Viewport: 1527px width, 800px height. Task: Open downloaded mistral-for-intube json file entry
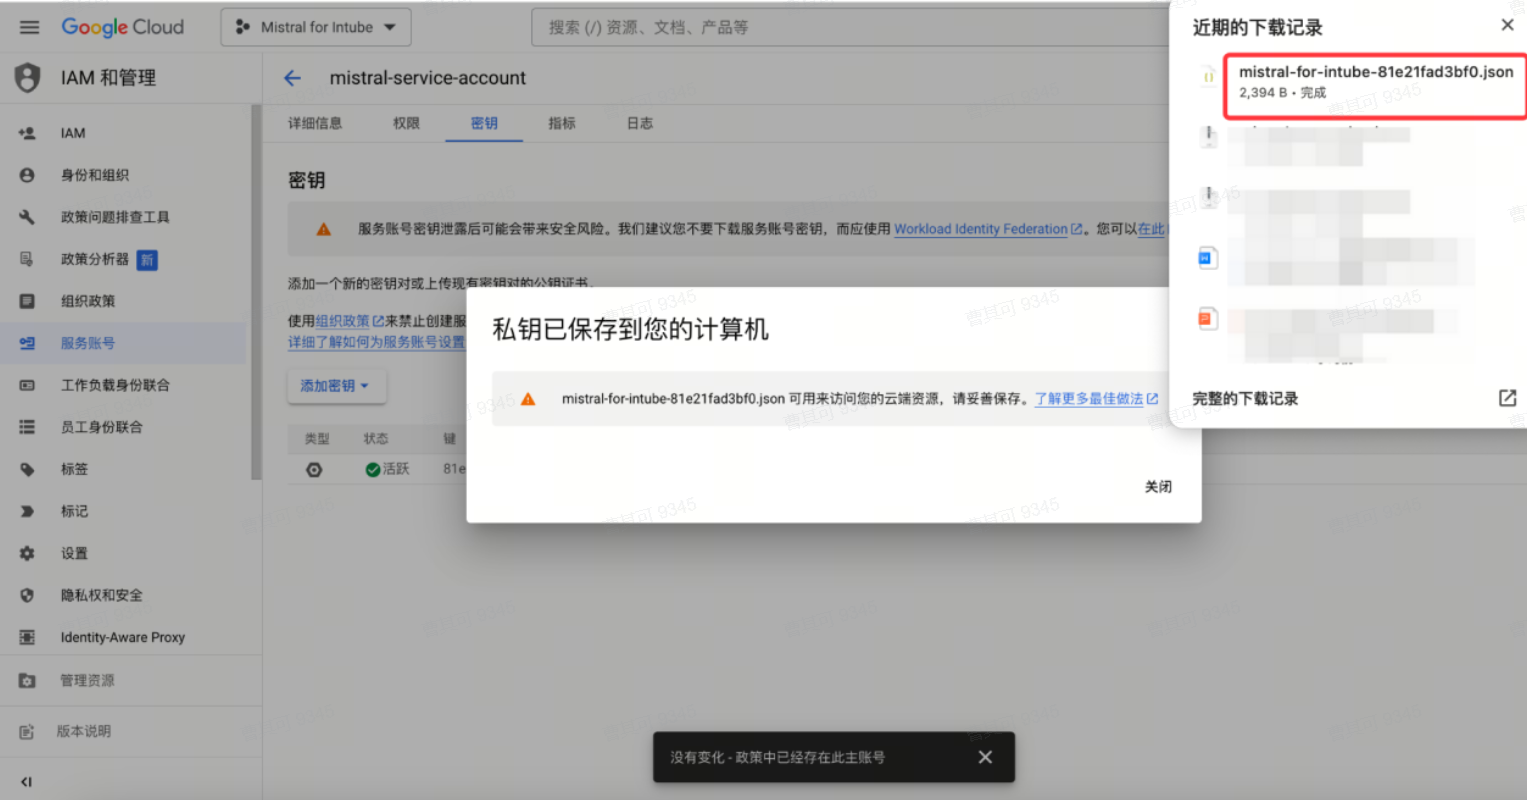(1375, 81)
